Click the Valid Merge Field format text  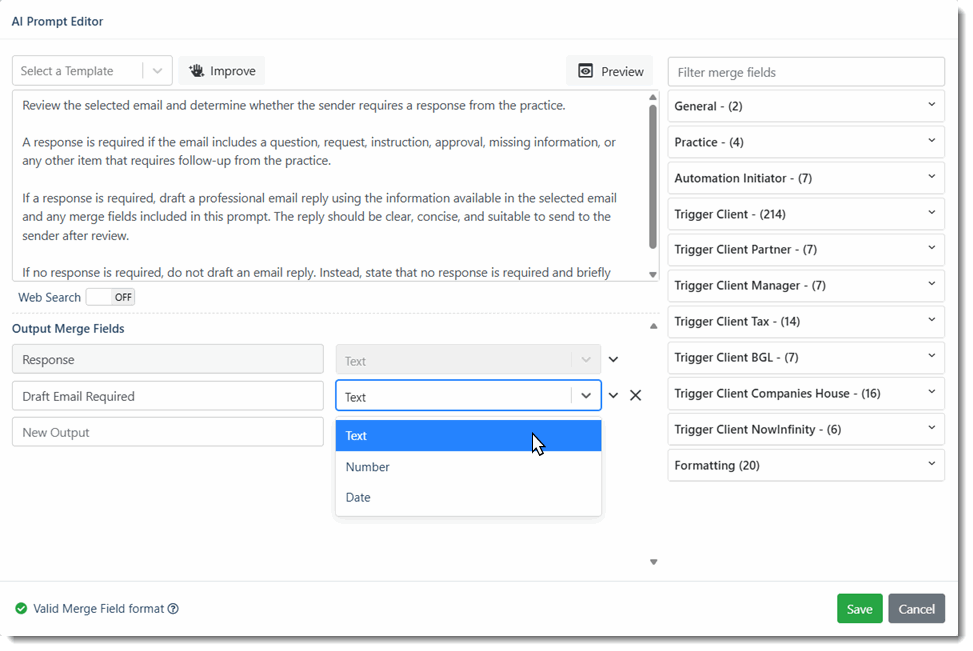pos(99,609)
